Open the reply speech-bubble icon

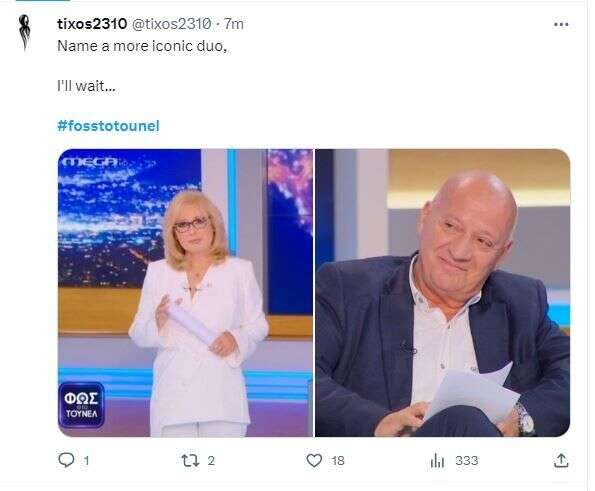coord(66,460)
